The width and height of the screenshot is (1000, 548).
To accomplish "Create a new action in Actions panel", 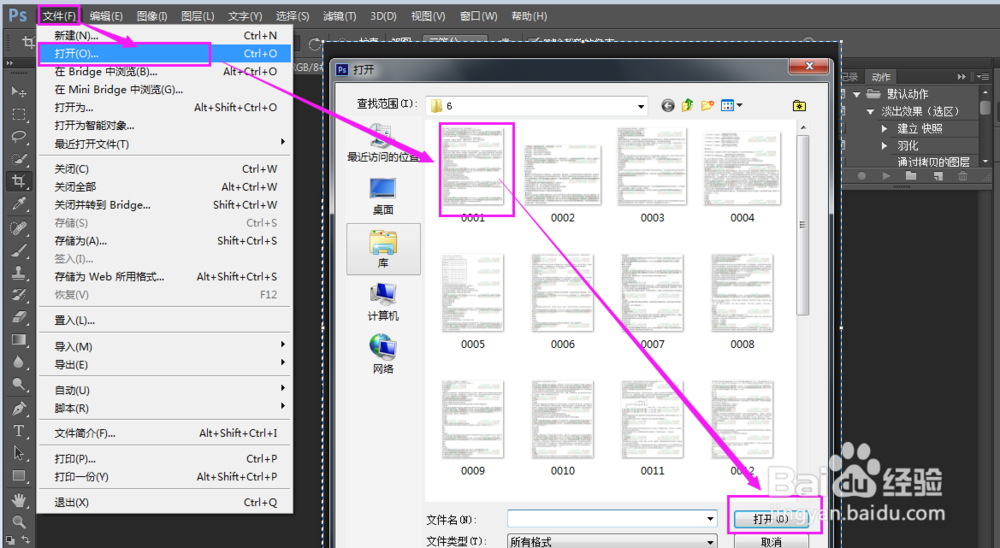I will point(938,176).
